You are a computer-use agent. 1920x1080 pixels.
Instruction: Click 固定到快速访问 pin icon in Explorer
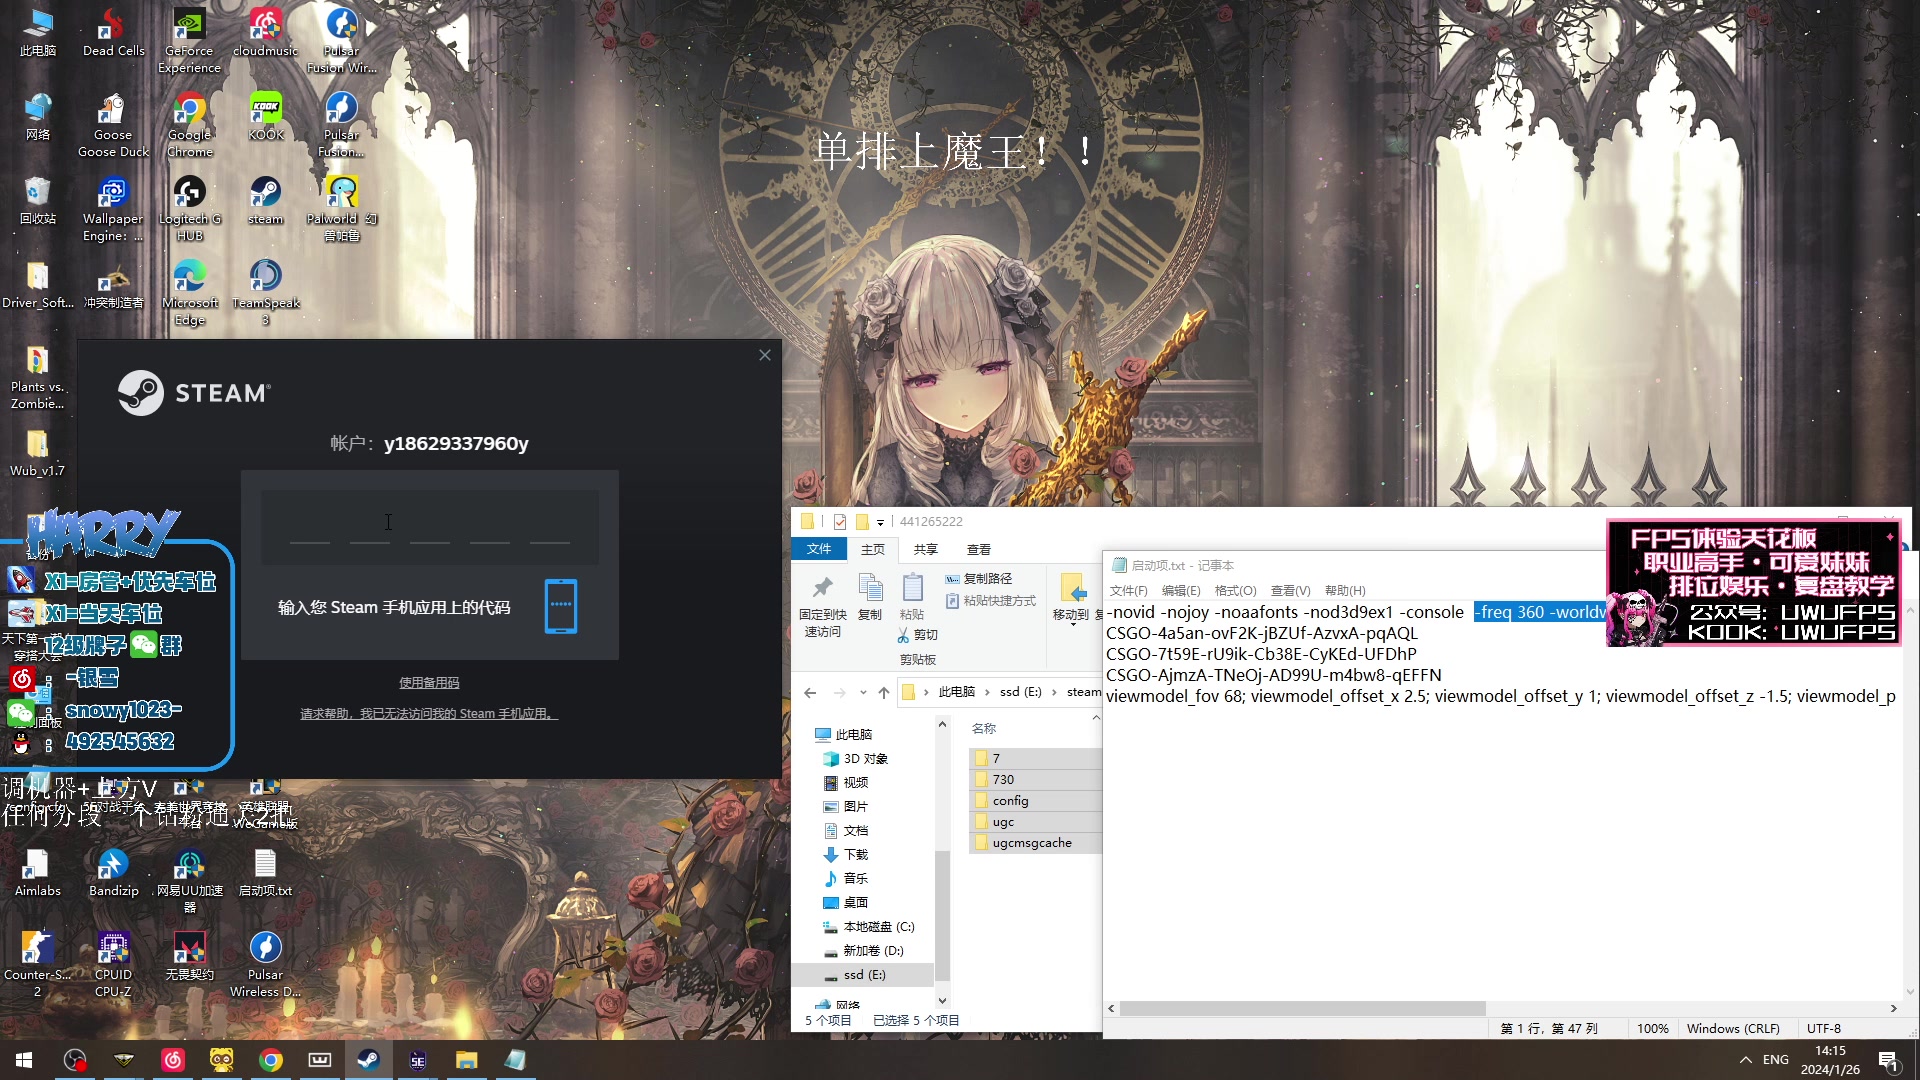(823, 606)
